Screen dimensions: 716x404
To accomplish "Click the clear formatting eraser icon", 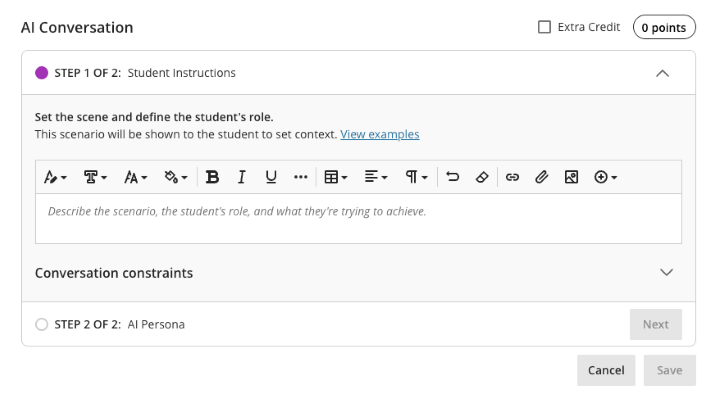I will pyautogui.click(x=482, y=177).
